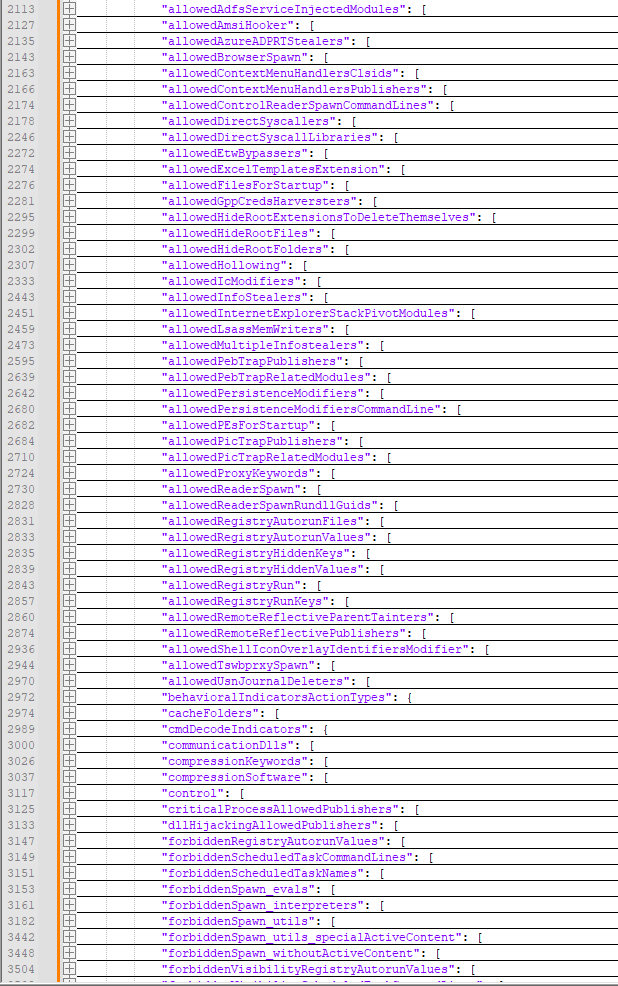618x986 pixels.
Task: Expand the behavioralIndicatorsActionTypes object fold
Action: click(x=69, y=697)
